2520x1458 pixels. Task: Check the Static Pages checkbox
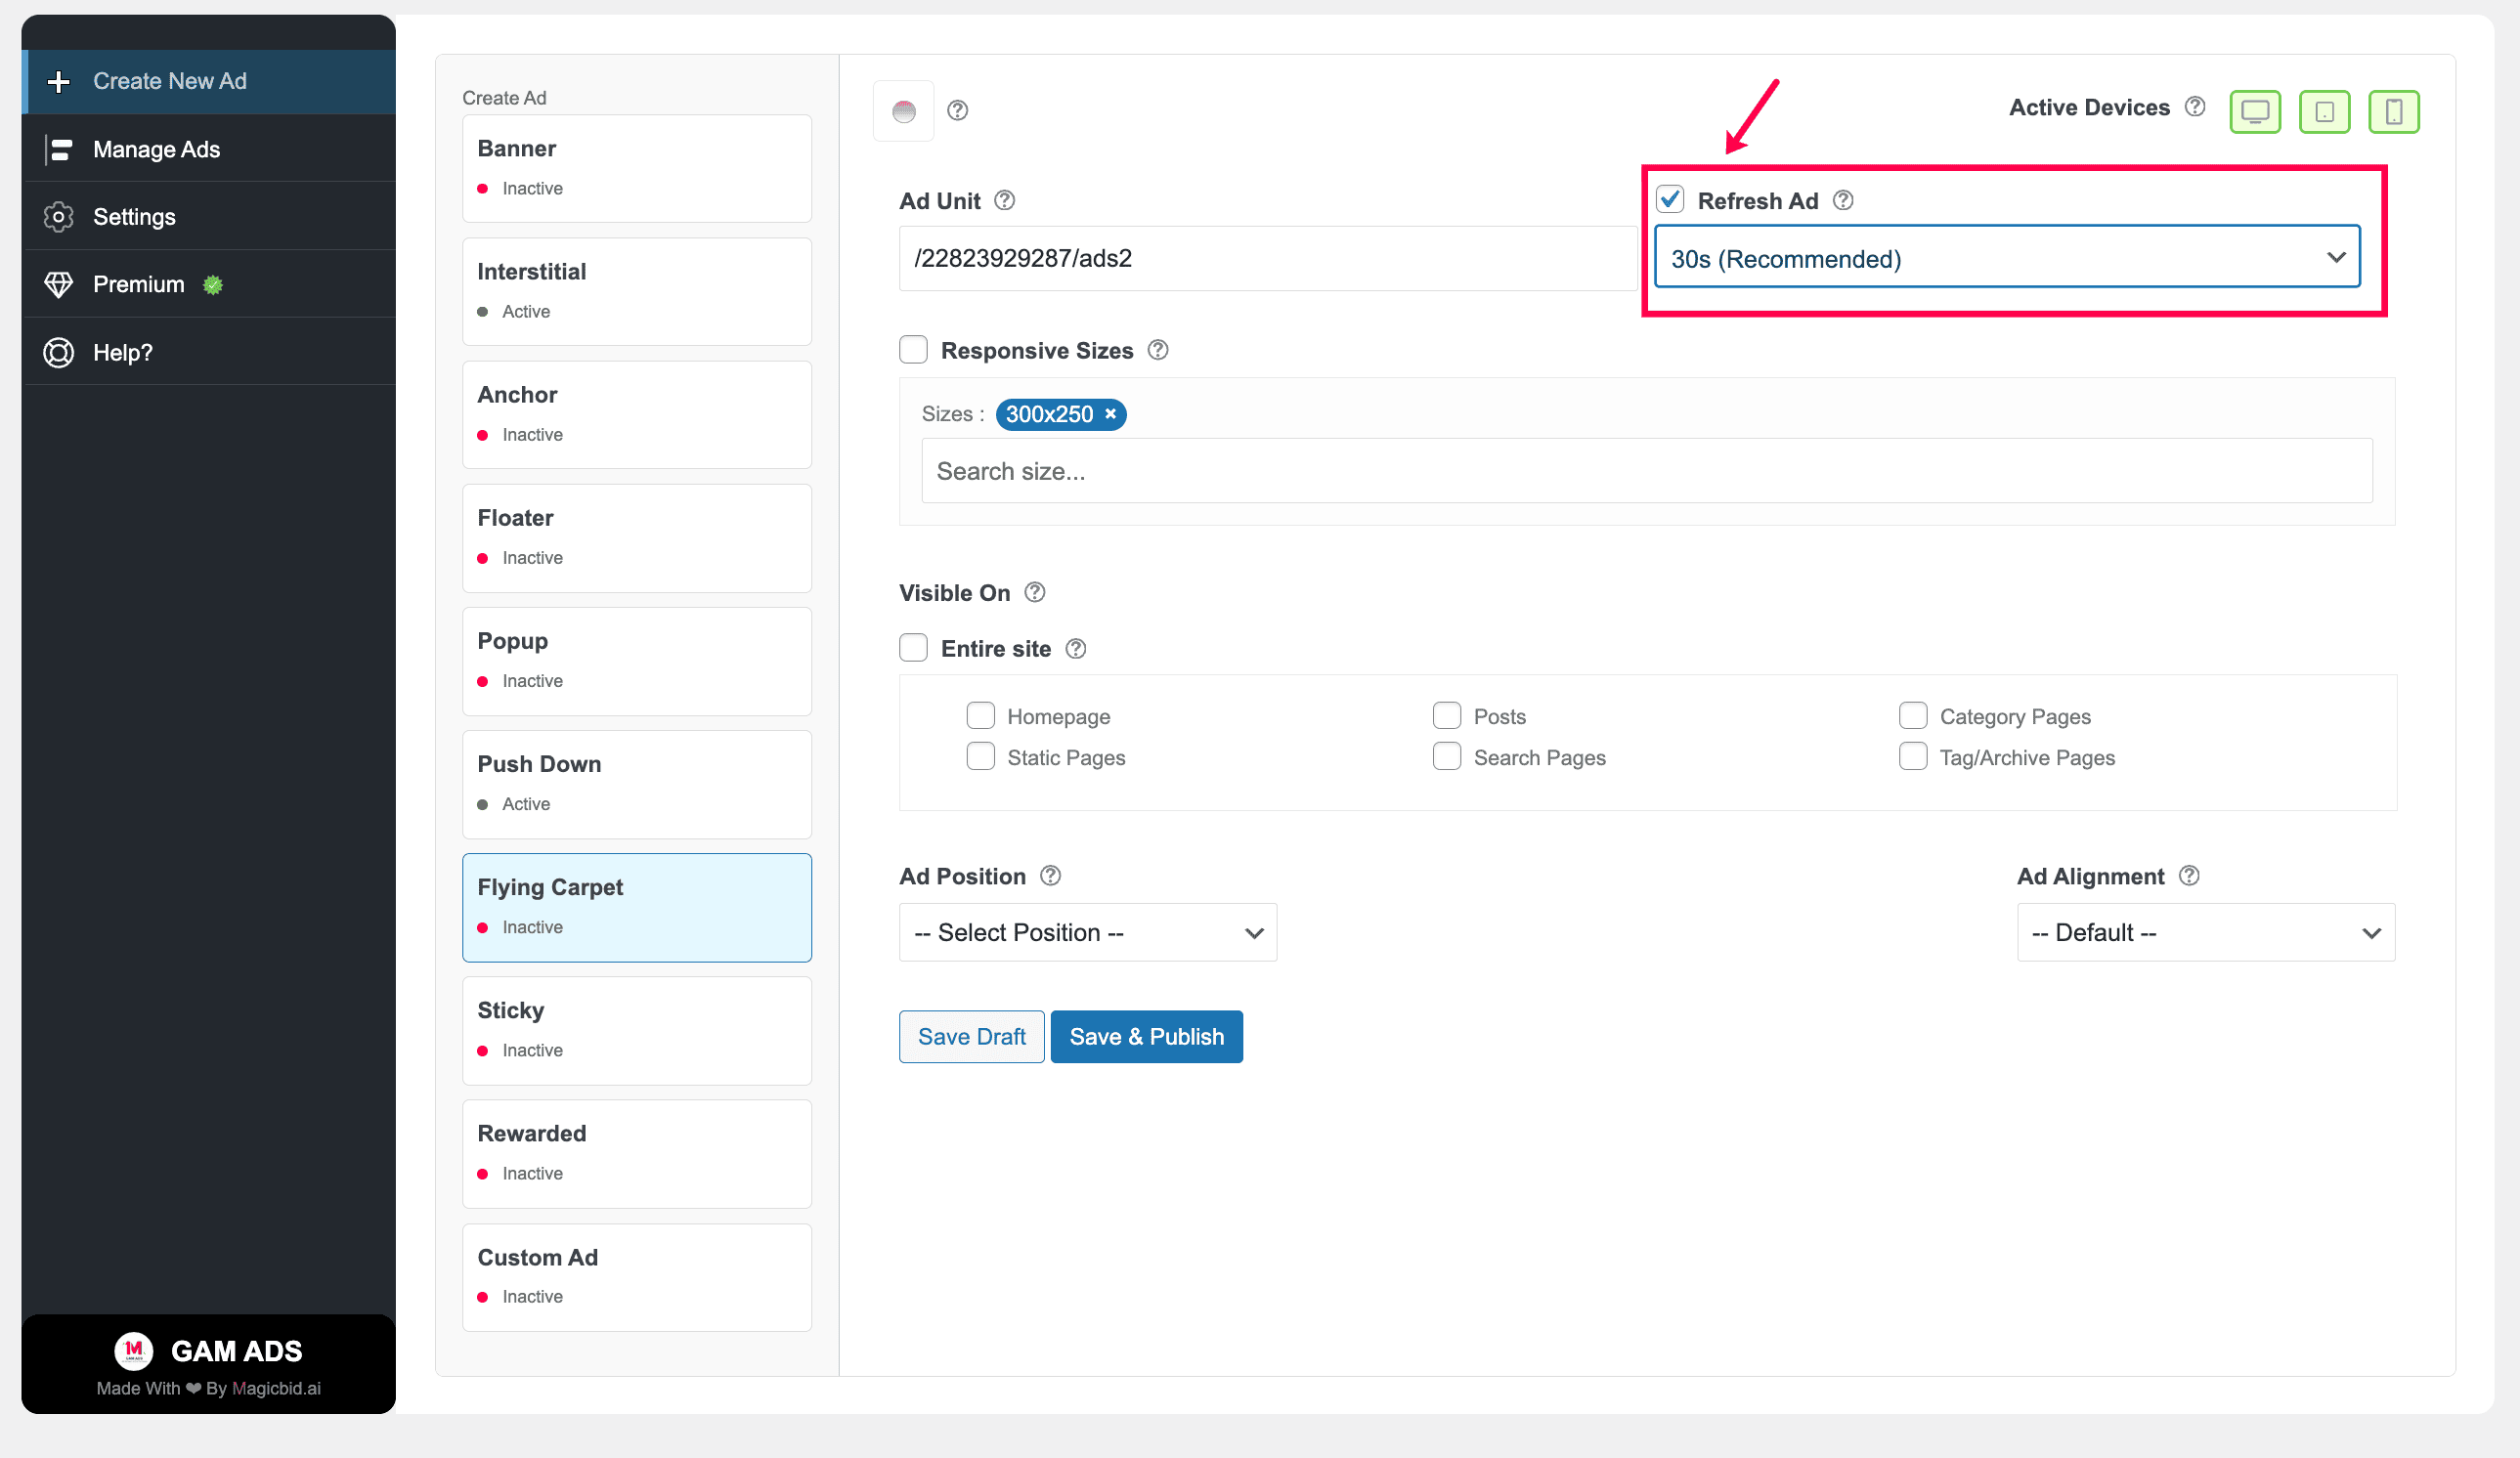[980, 757]
